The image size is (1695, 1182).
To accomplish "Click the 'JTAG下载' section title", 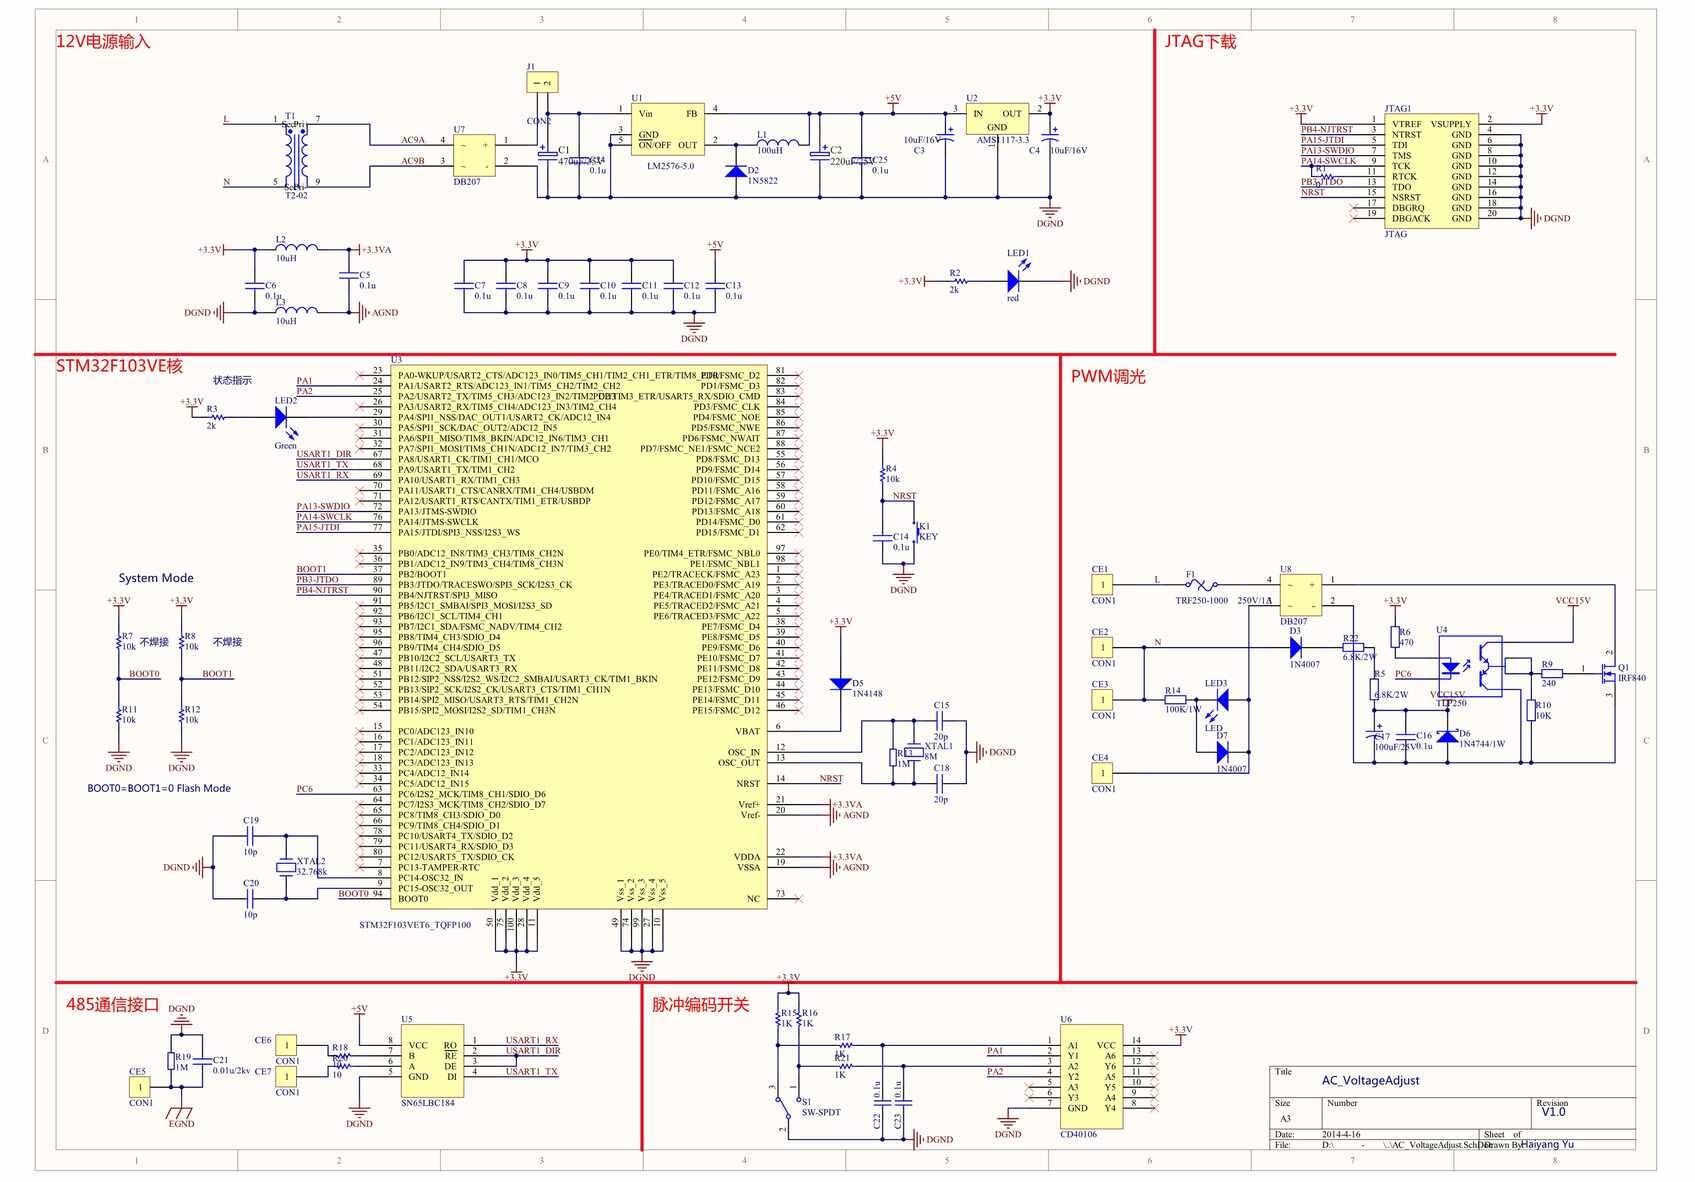I will (1200, 42).
